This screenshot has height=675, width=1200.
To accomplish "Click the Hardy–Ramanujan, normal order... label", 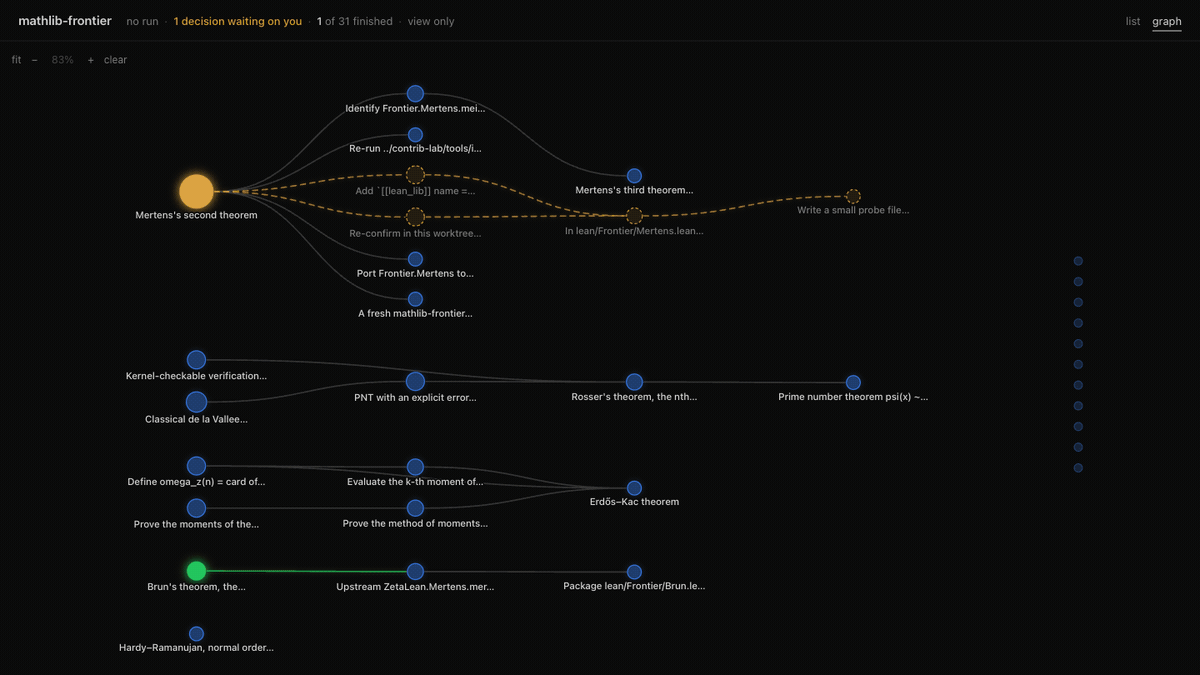I will click(196, 648).
